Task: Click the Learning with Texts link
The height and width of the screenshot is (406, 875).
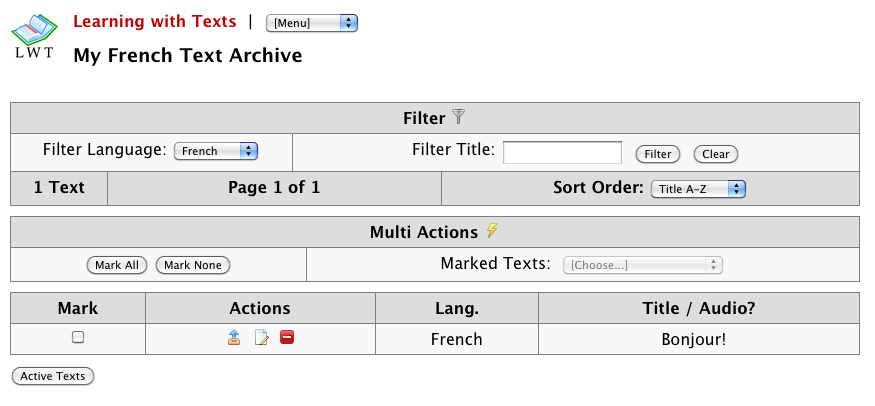Action: pos(155,21)
